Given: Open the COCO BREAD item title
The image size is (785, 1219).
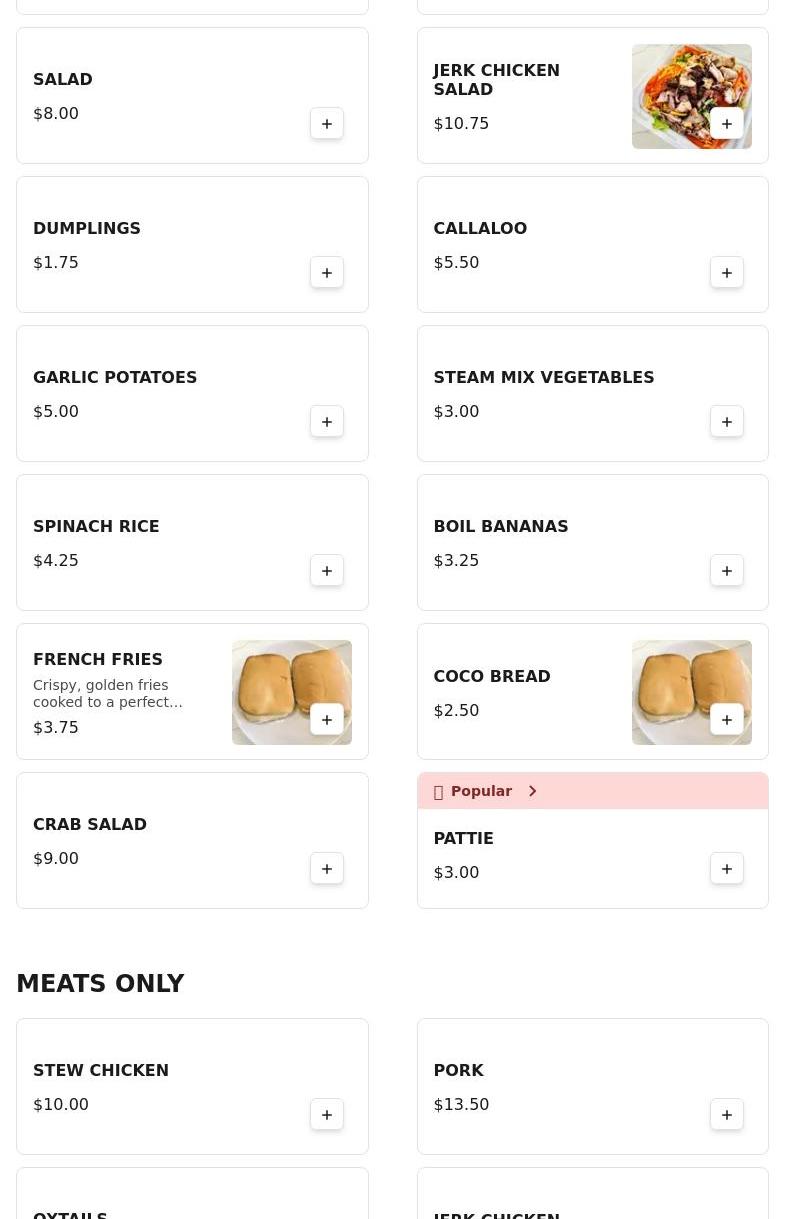Looking at the screenshot, I should (492, 676).
